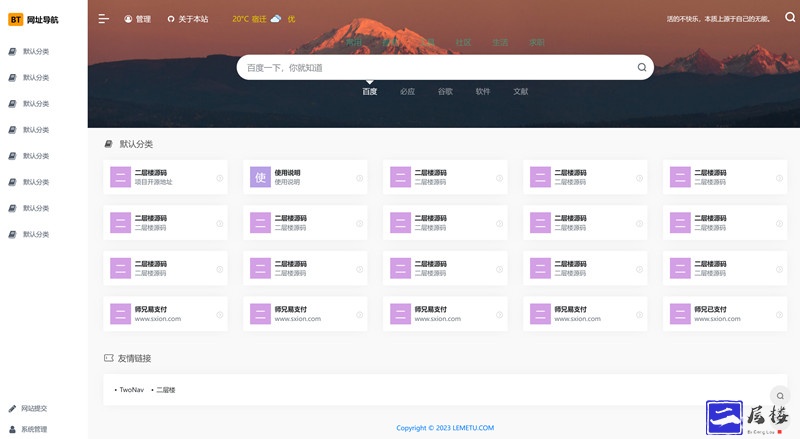Select the 软件 search tab

click(x=483, y=91)
